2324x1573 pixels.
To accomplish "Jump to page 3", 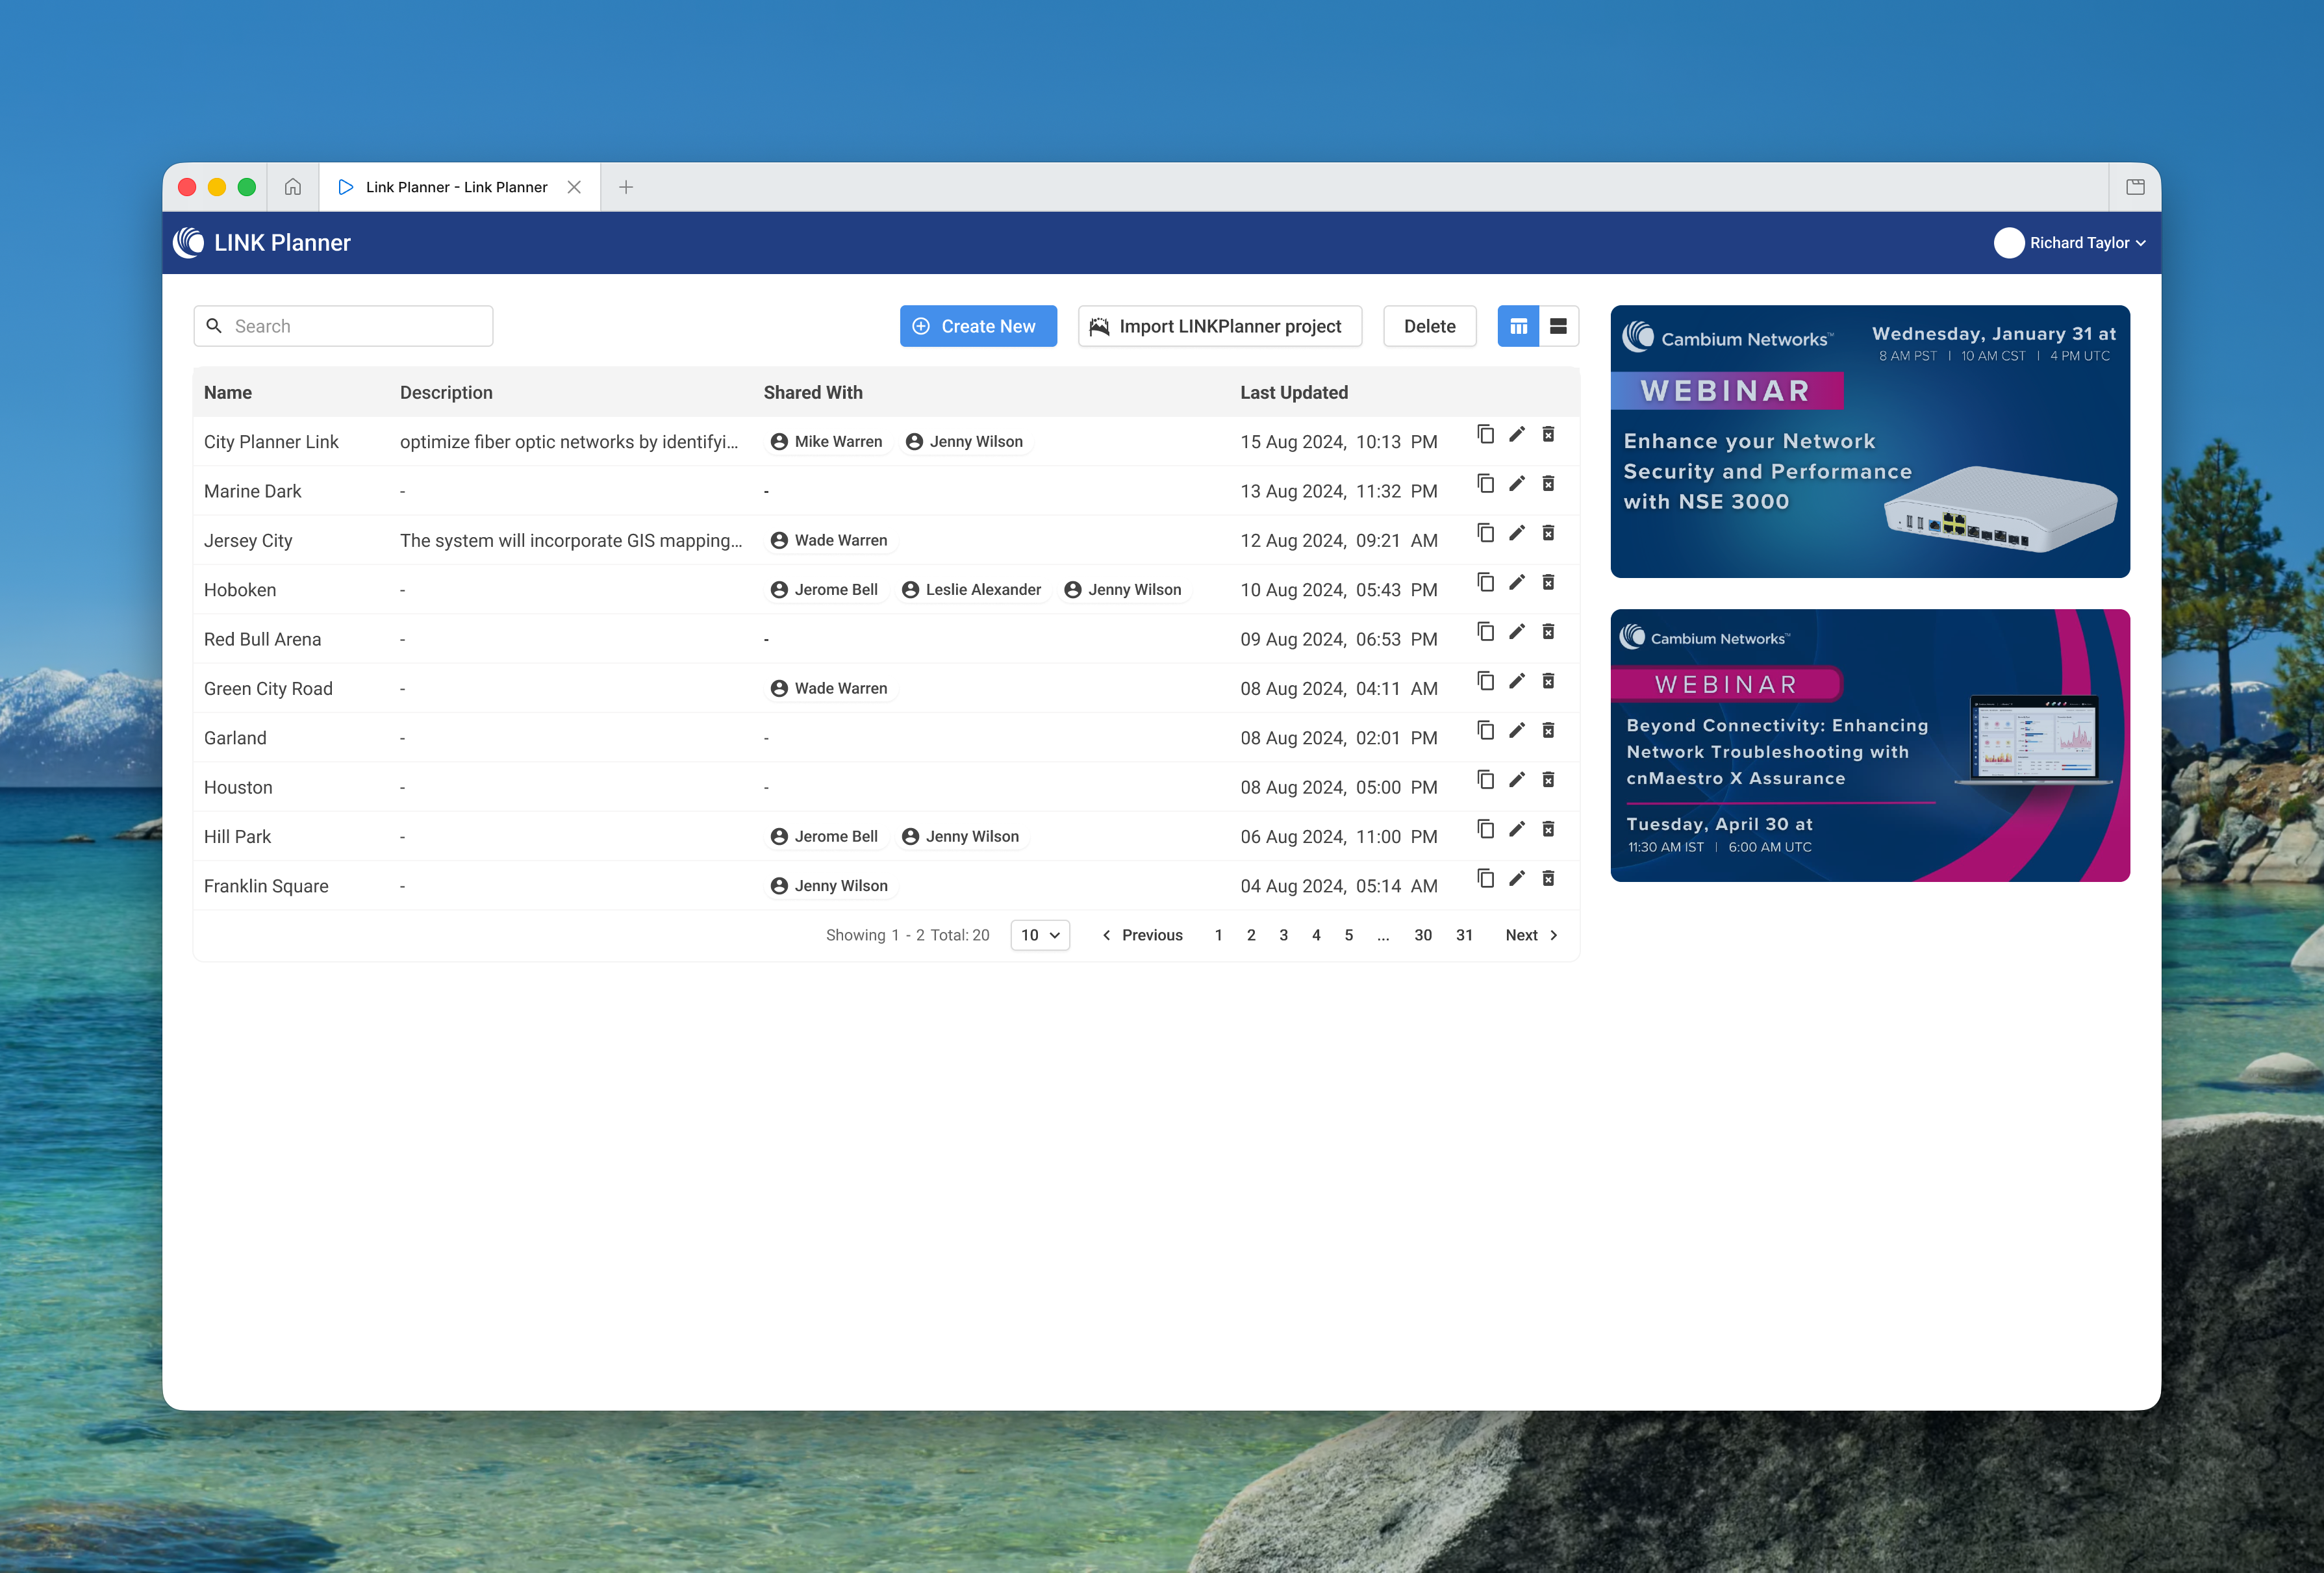I will 1284,935.
